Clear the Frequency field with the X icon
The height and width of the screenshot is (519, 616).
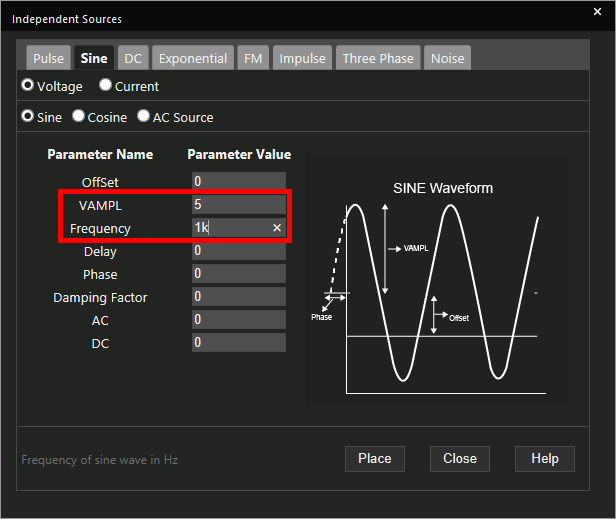(x=277, y=227)
